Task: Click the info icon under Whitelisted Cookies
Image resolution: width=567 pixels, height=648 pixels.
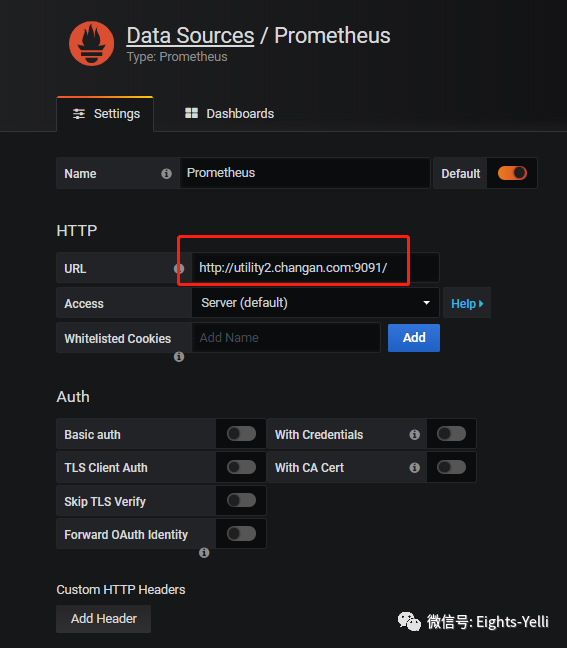Action: click(179, 357)
